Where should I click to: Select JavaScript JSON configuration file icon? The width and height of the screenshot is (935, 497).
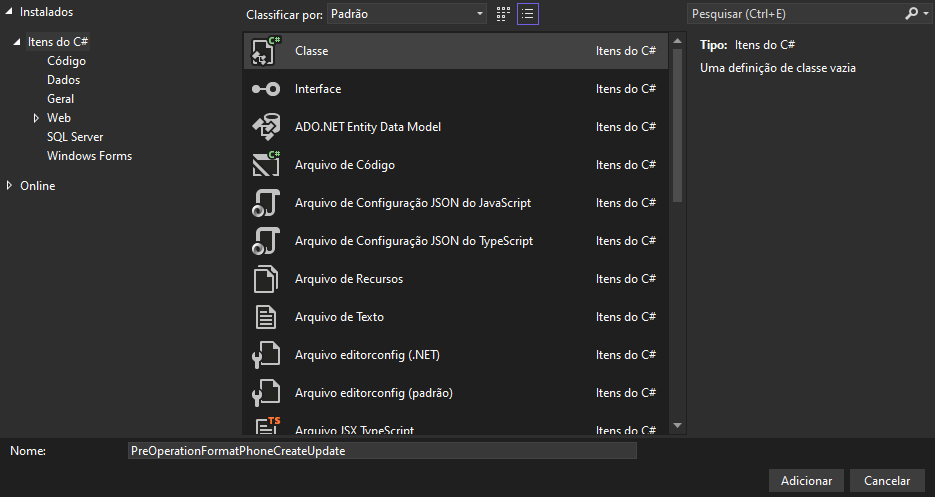265,203
